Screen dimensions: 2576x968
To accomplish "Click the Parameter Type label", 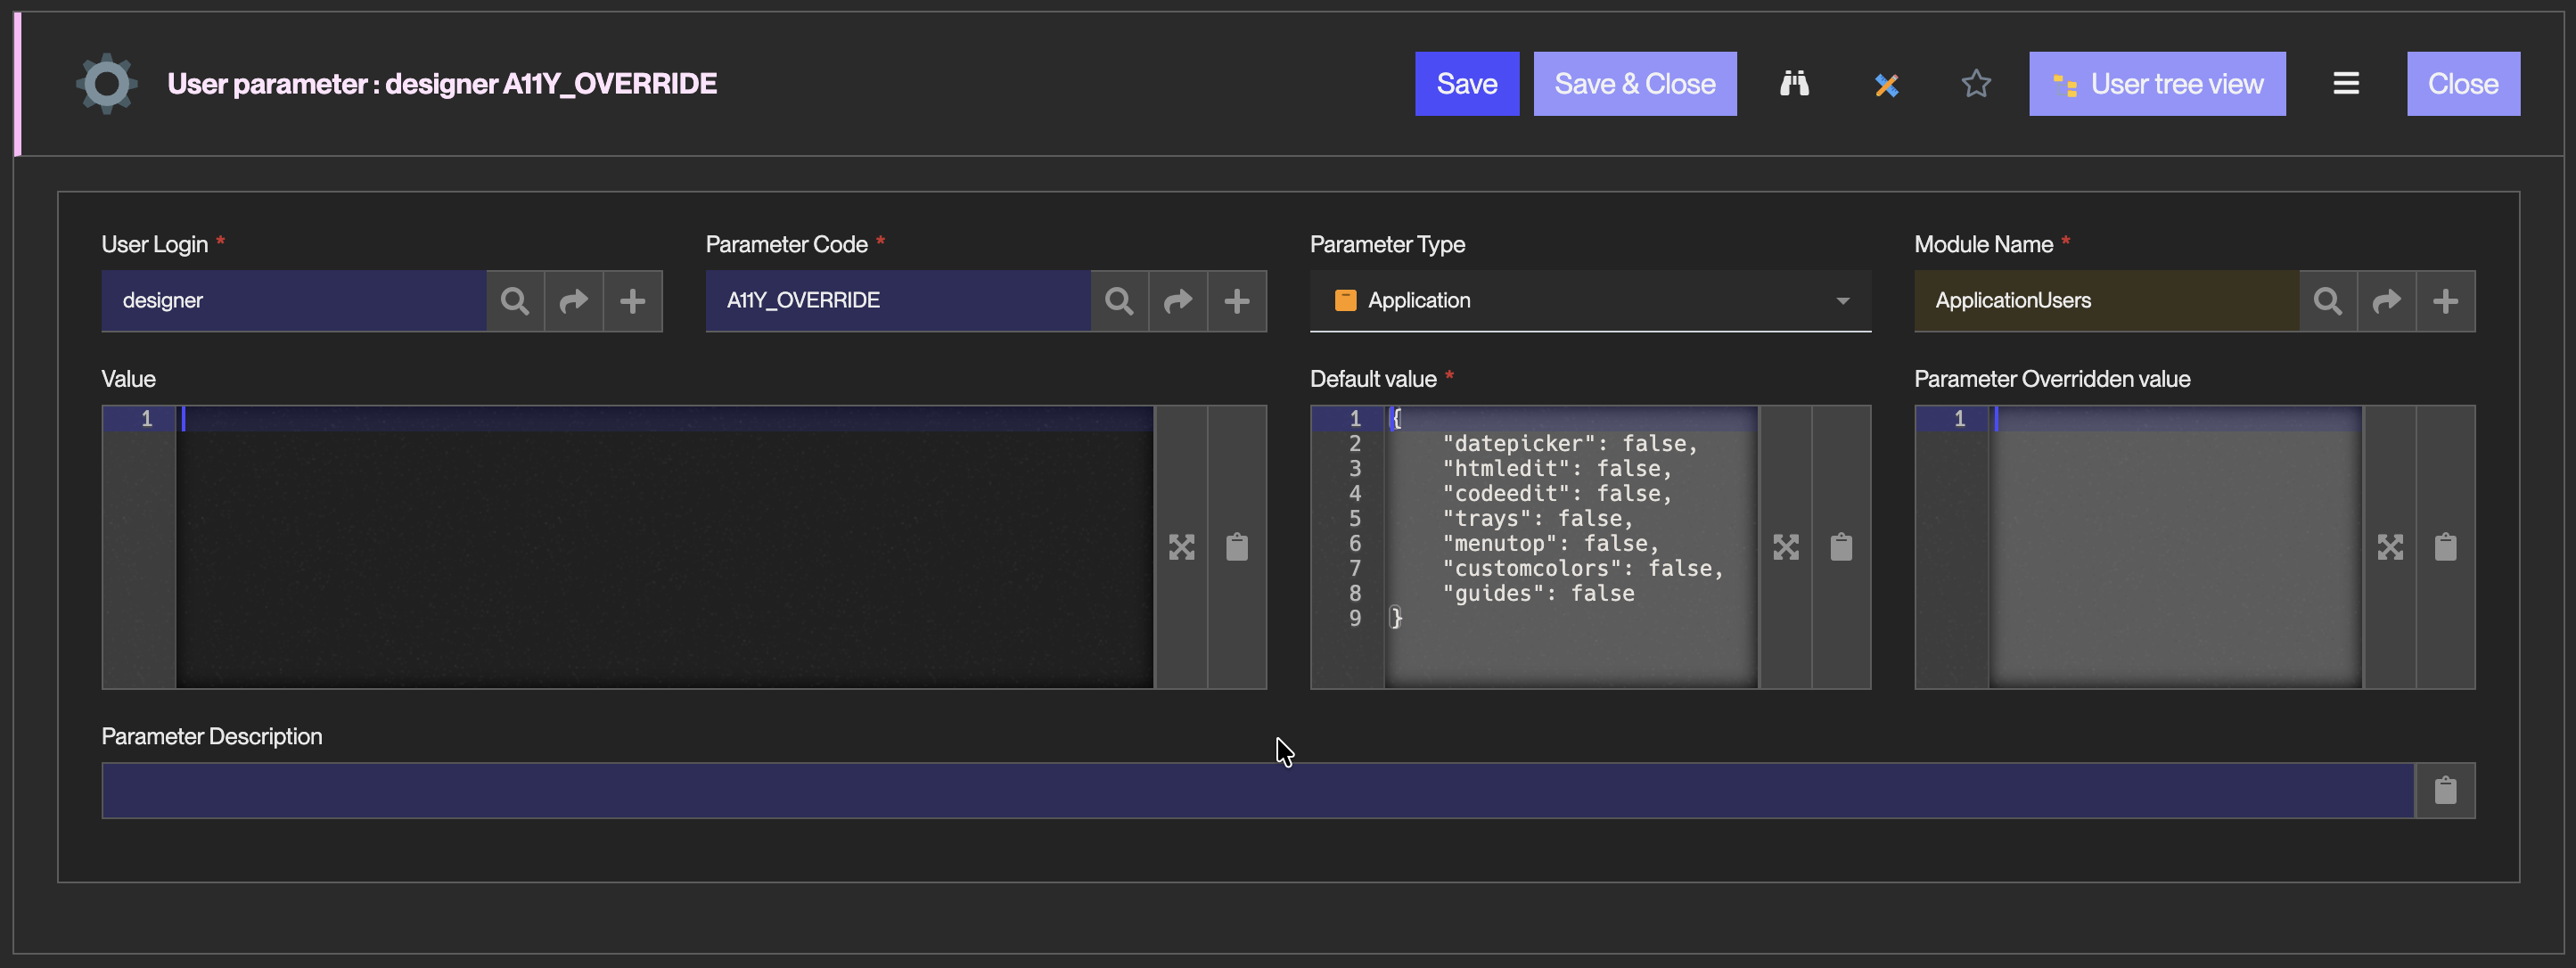I will click(x=1387, y=244).
